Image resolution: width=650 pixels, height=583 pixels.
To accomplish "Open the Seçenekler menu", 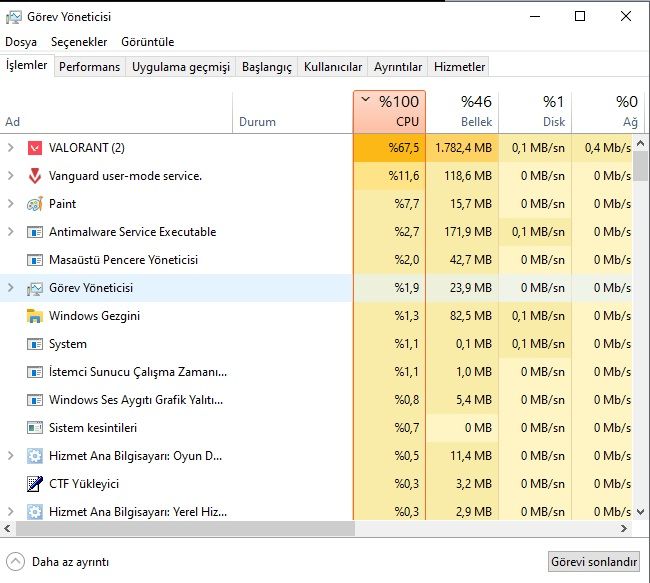I will coord(79,42).
